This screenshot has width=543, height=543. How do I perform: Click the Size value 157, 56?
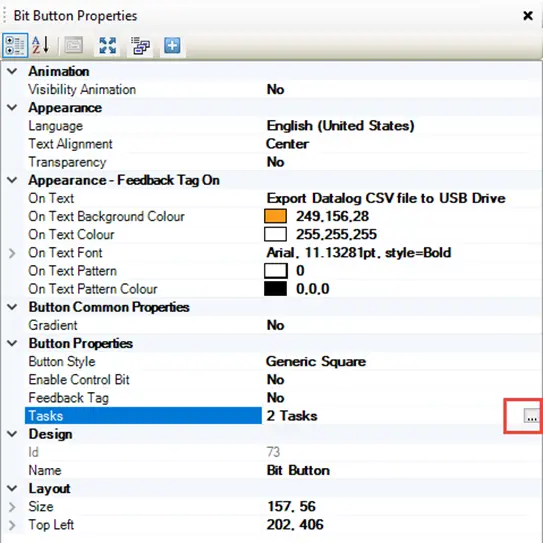(291, 507)
